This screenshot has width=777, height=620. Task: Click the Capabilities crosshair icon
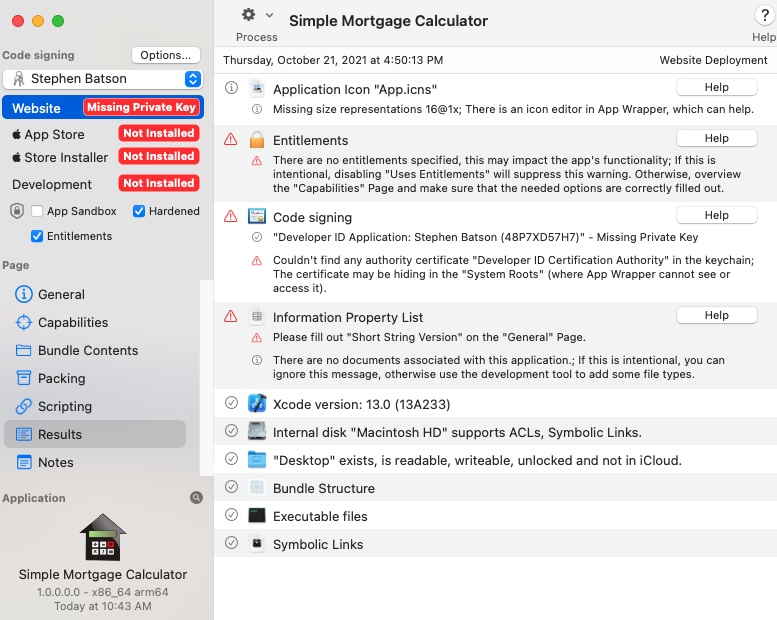click(24, 322)
